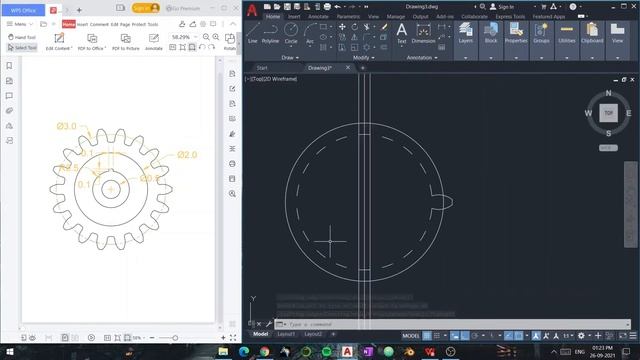Screen dimensions: 640x360
Task: Open the annotation scale 1:1 dropdown
Action: tap(568, 336)
